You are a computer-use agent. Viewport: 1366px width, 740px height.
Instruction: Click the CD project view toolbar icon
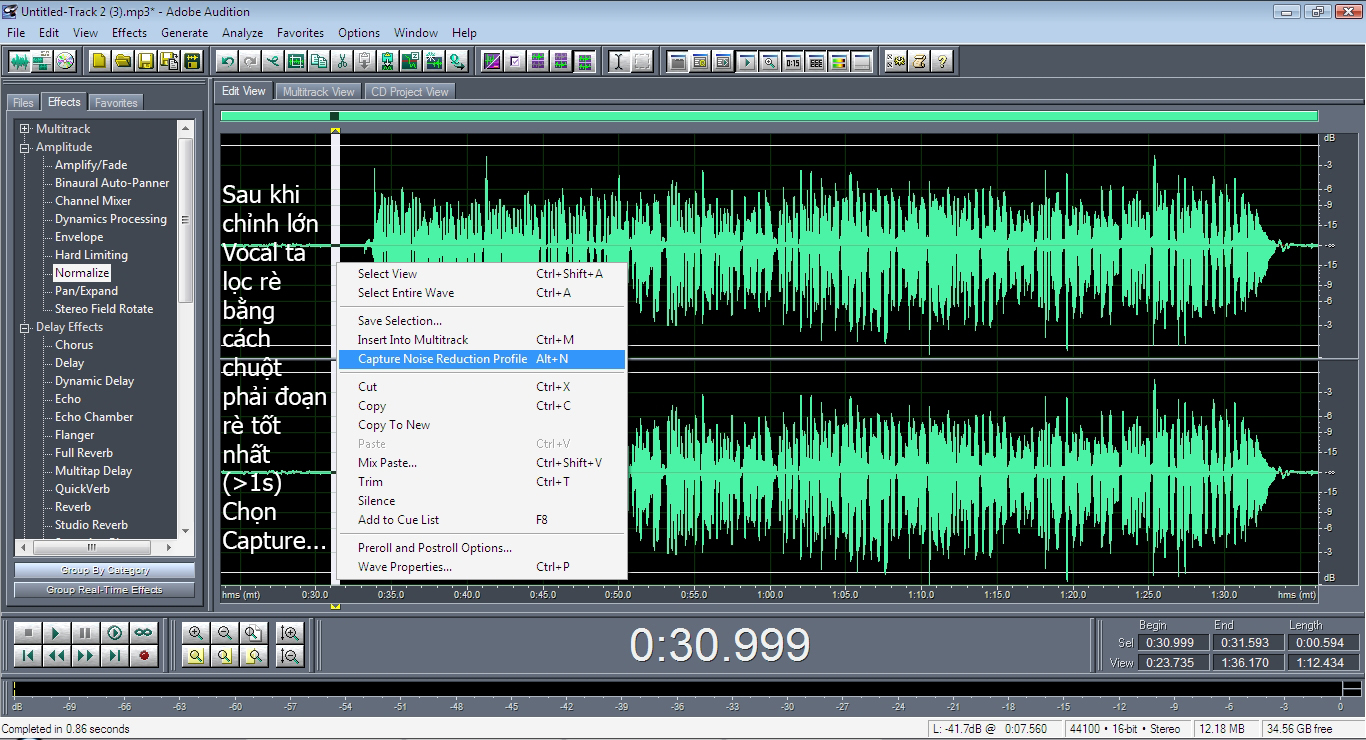click(65, 61)
